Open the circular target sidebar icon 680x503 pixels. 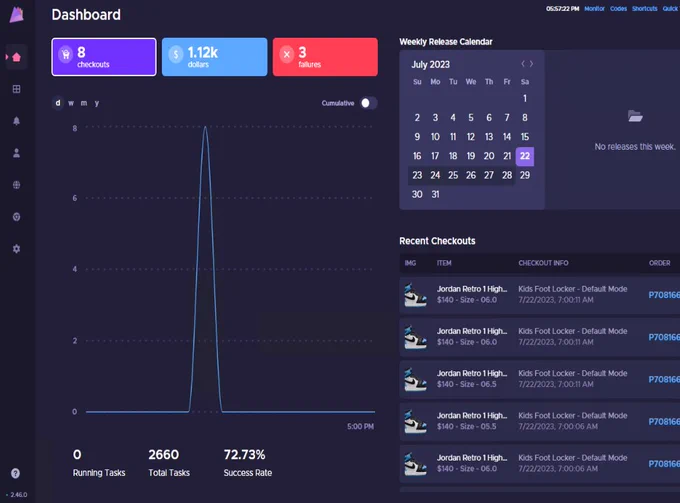(16, 217)
